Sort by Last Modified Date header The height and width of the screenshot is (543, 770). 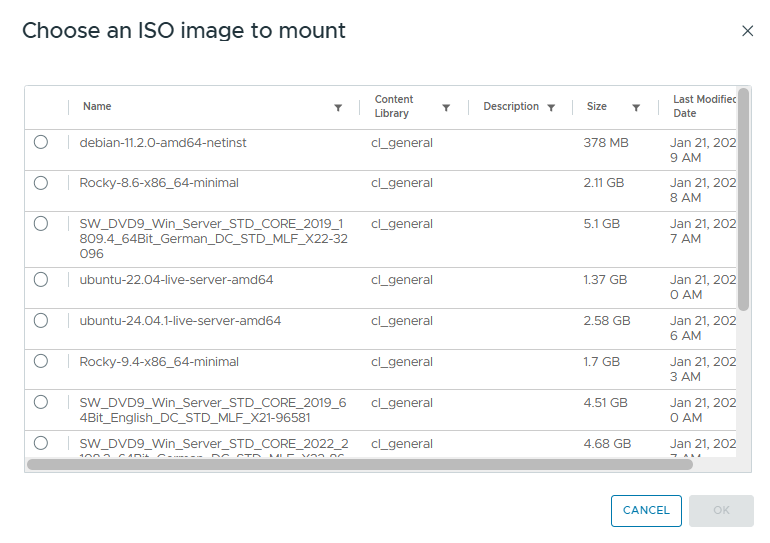704,106
